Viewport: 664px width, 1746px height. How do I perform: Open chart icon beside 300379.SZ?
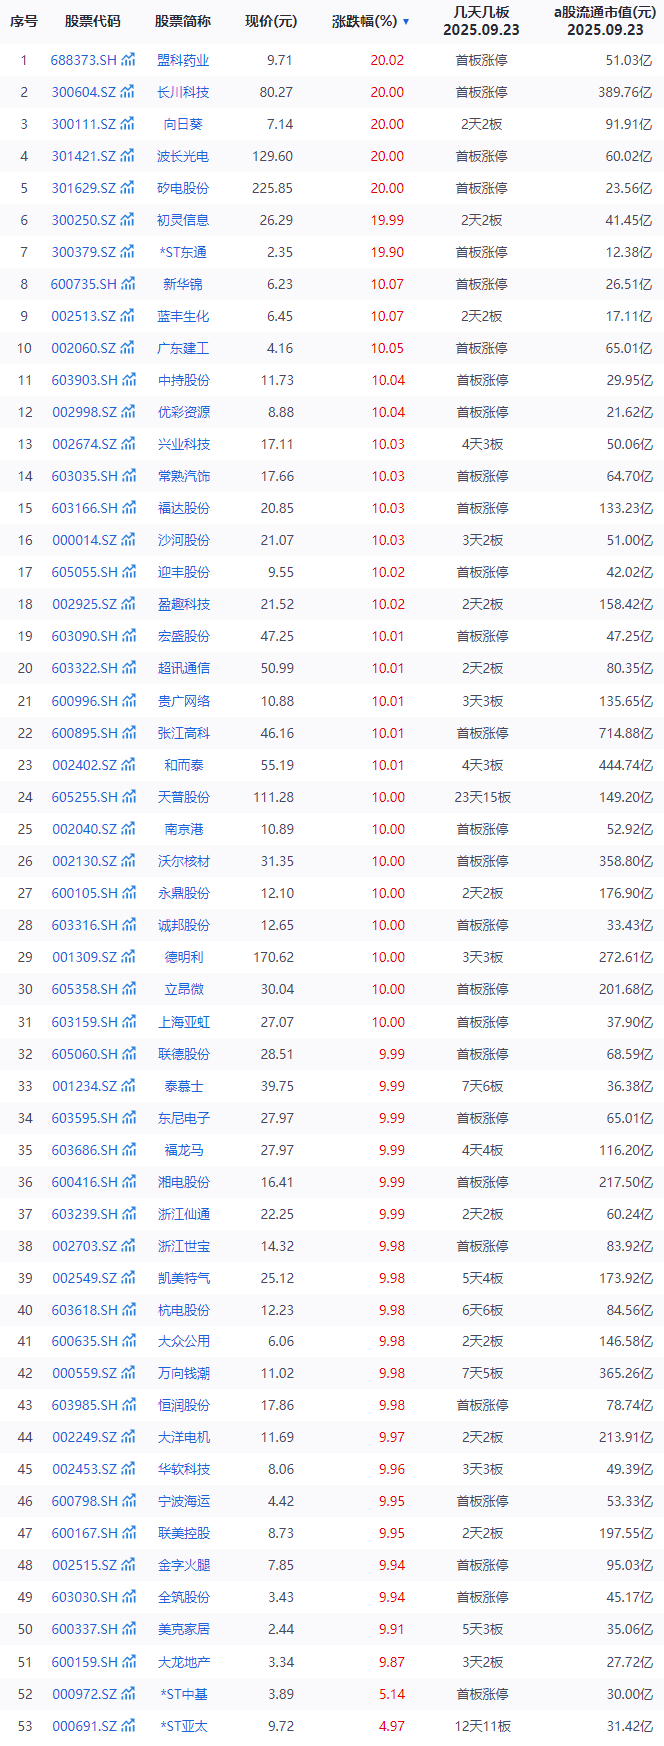127,252
